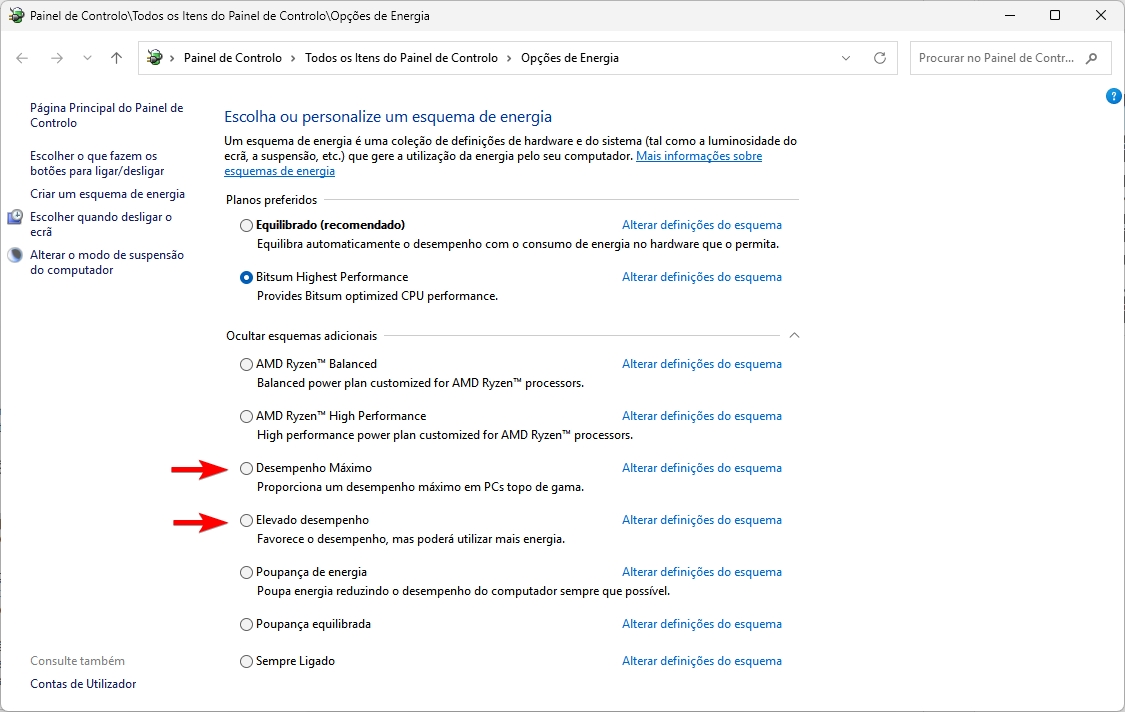Click the blue Help question mark icon
1125x712 pixels.
(1114, 96)
